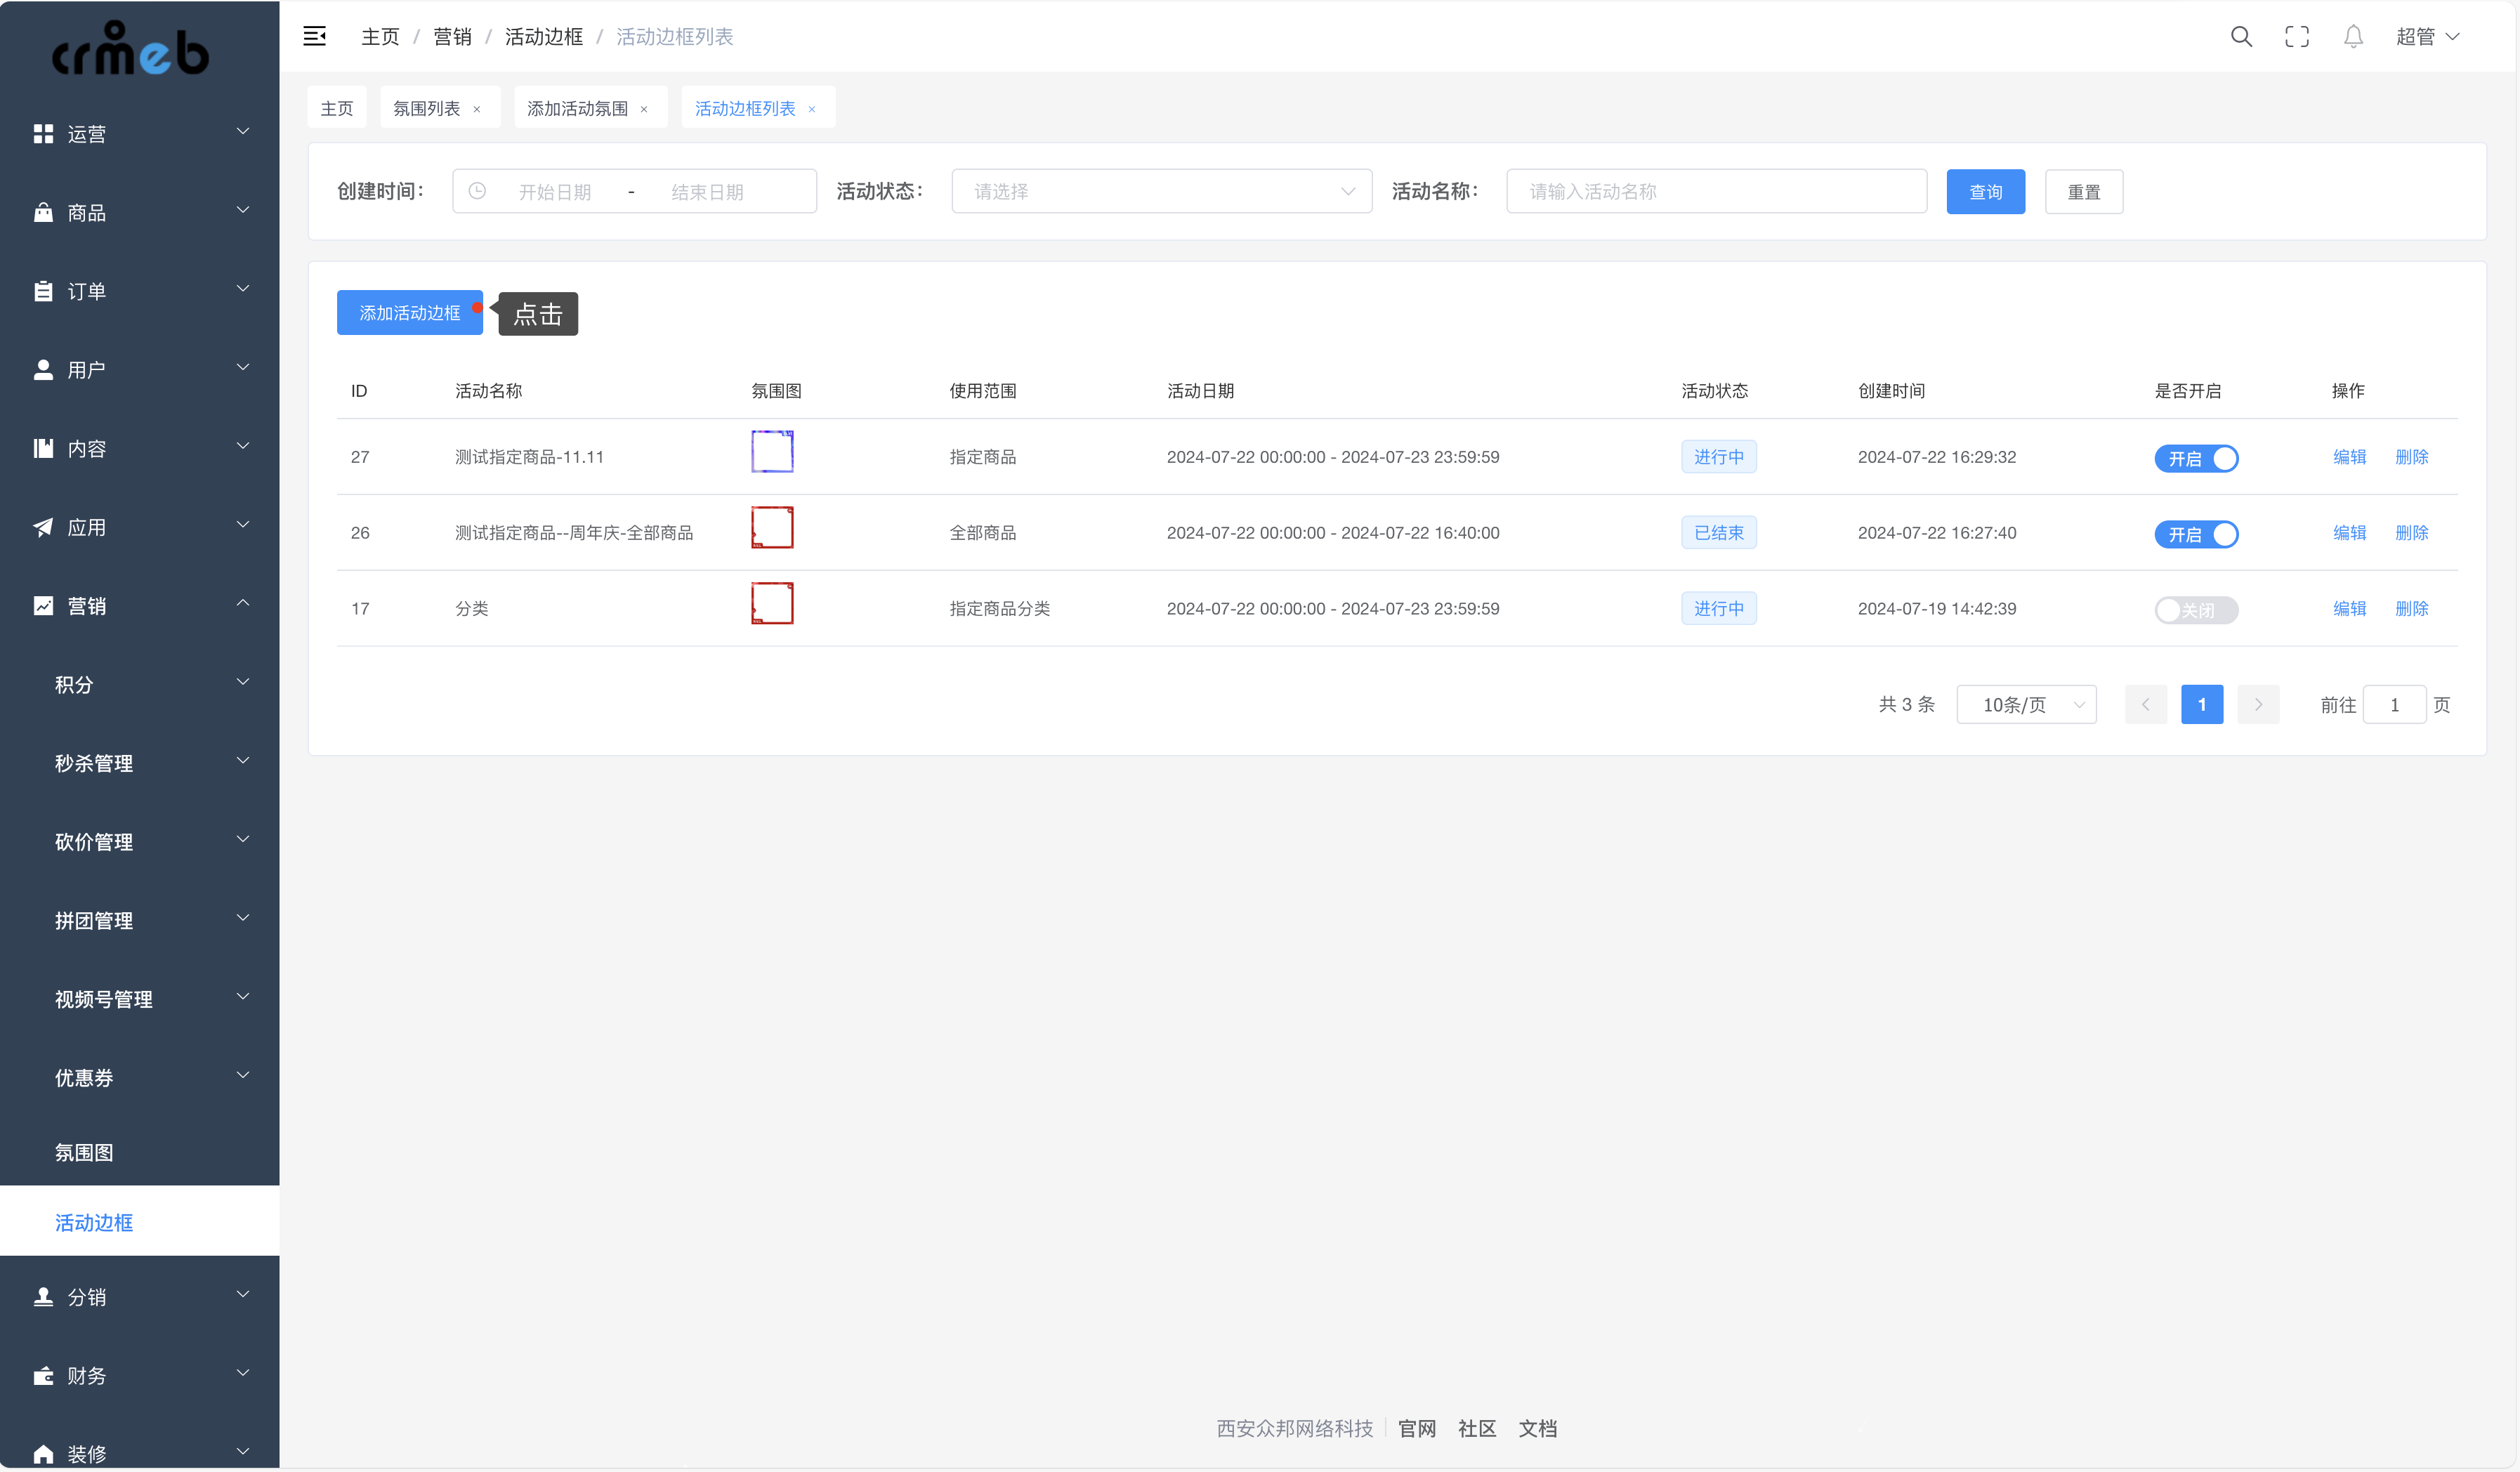Click the 活动名称 search input field

pos(1715,191)
